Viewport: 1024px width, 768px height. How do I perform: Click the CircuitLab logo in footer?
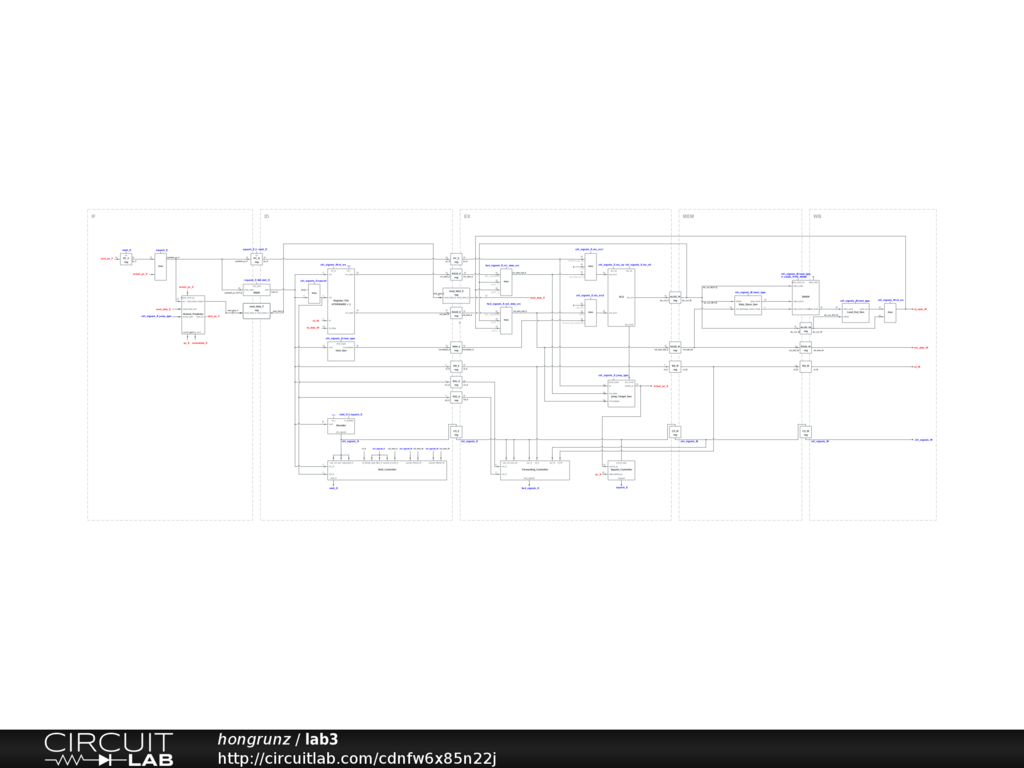(x=108, y=749)
